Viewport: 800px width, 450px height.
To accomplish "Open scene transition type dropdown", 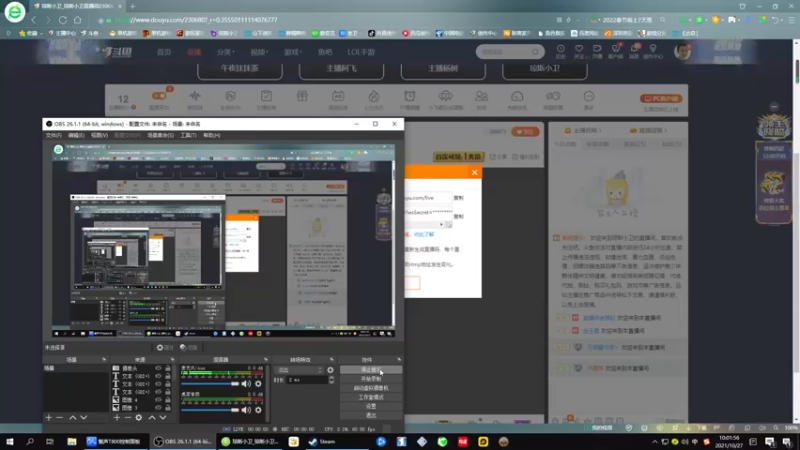I will pos(299,370).
